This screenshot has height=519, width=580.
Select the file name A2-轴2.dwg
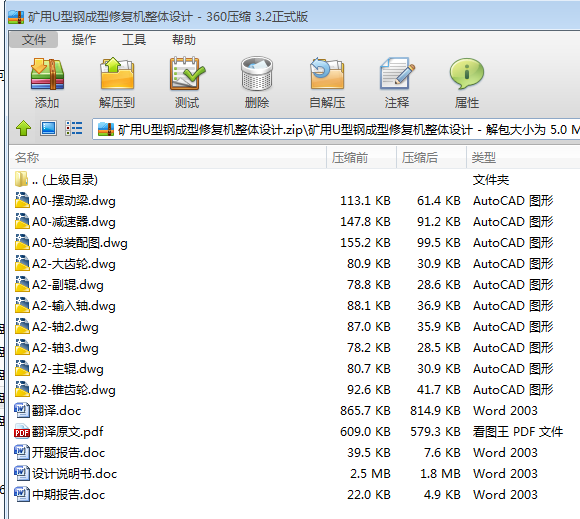point(65,327)
